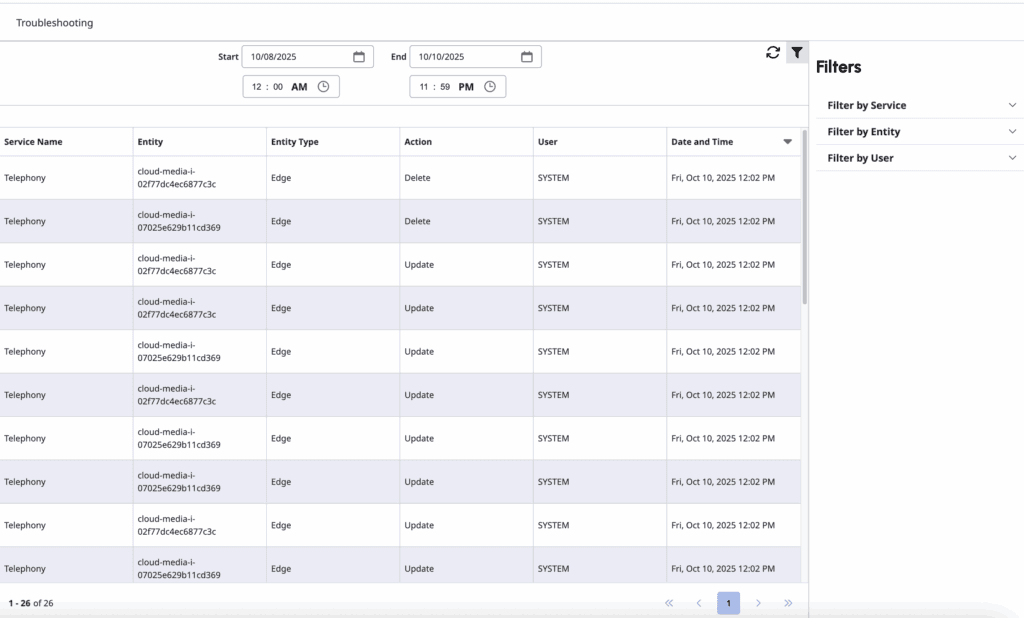
Task: Click page number 1 in the pagination
Action: pyautogui.click(x=729, y=603)
